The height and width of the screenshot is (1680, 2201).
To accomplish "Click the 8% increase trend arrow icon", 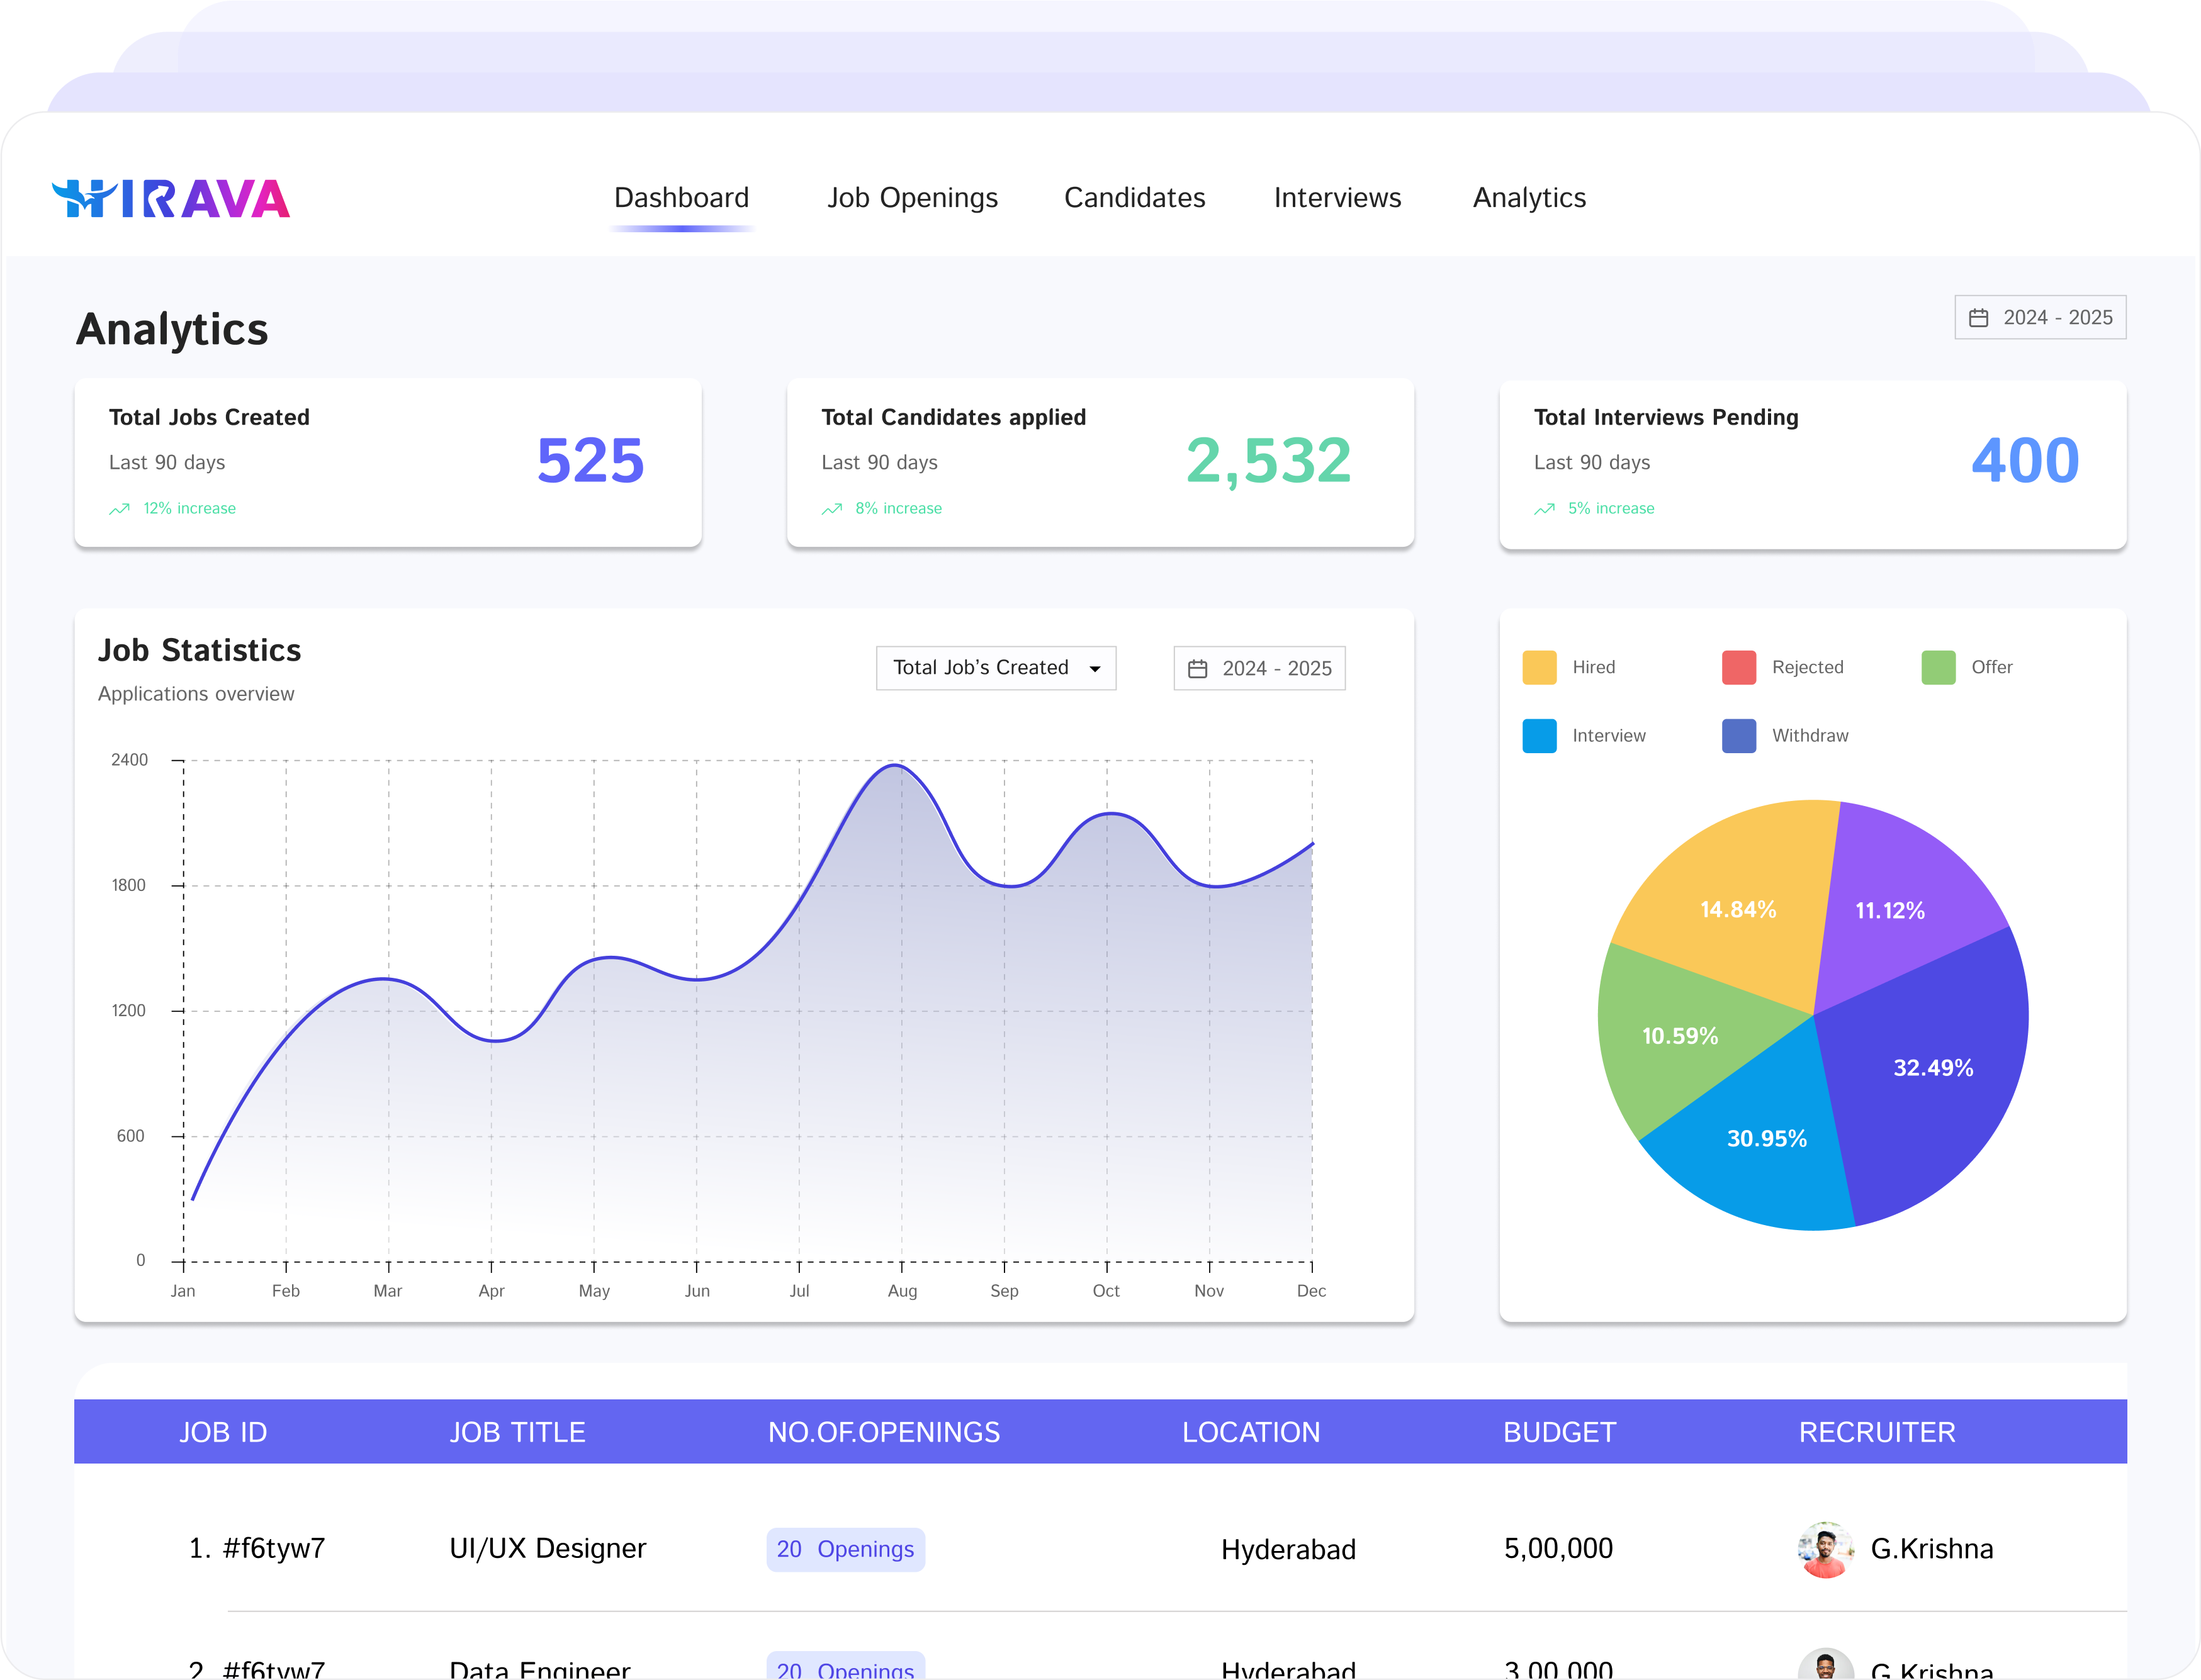I will tap(832, 509).
